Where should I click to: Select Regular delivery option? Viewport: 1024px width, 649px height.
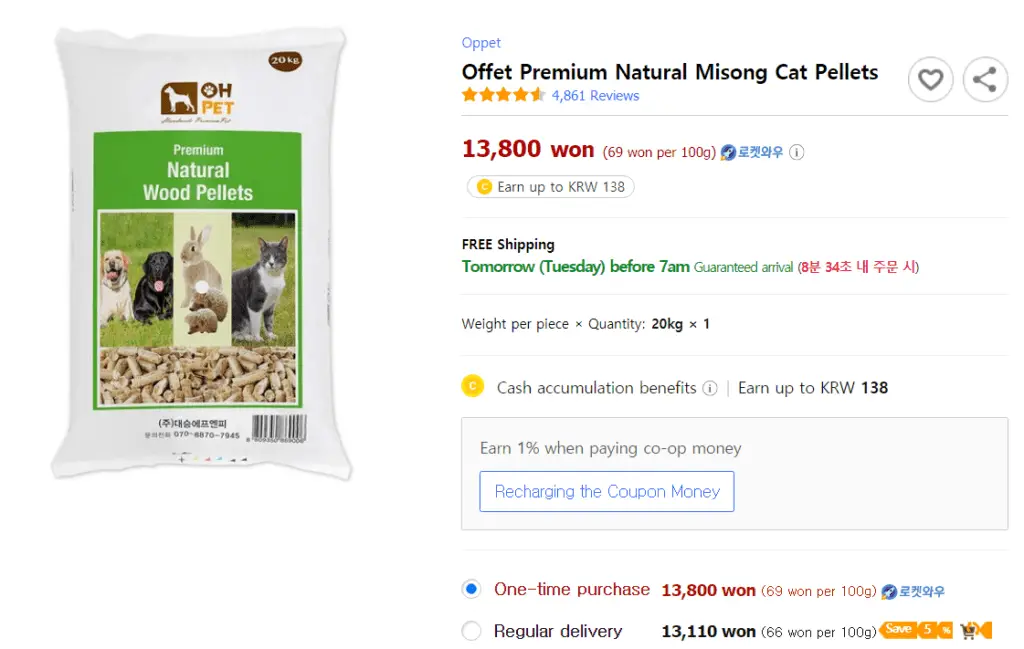(471, 631)
